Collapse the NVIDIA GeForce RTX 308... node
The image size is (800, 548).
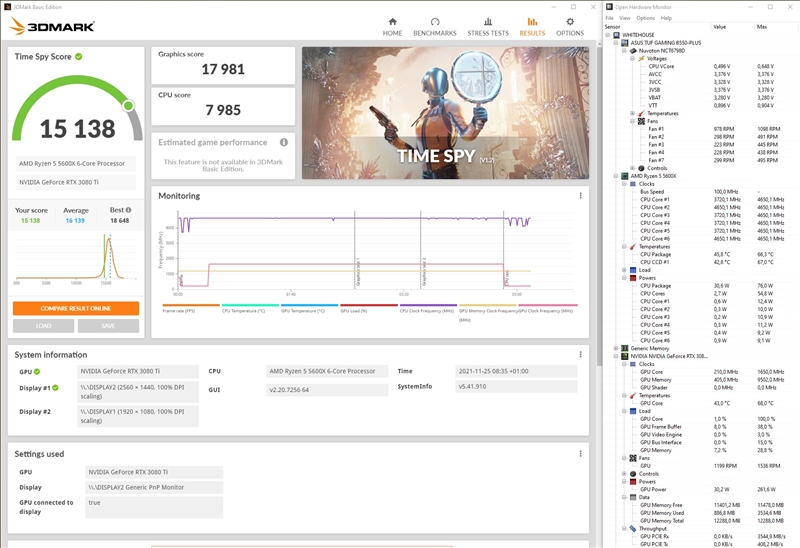[616, 356]
